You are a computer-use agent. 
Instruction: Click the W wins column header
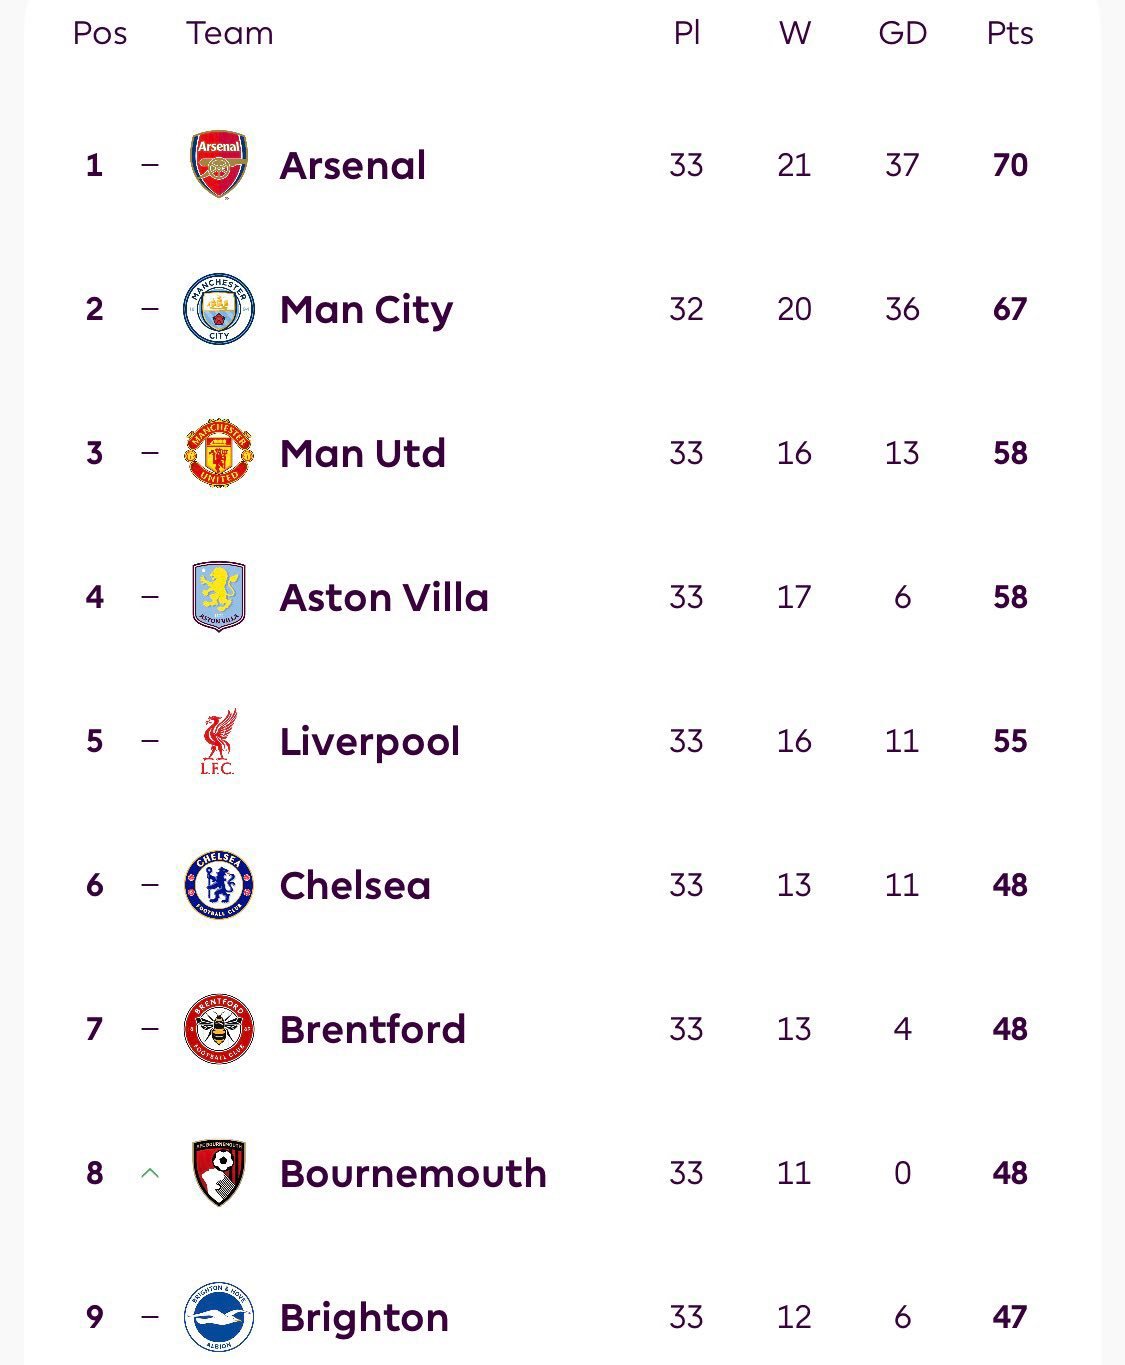[x=794, y=33]
